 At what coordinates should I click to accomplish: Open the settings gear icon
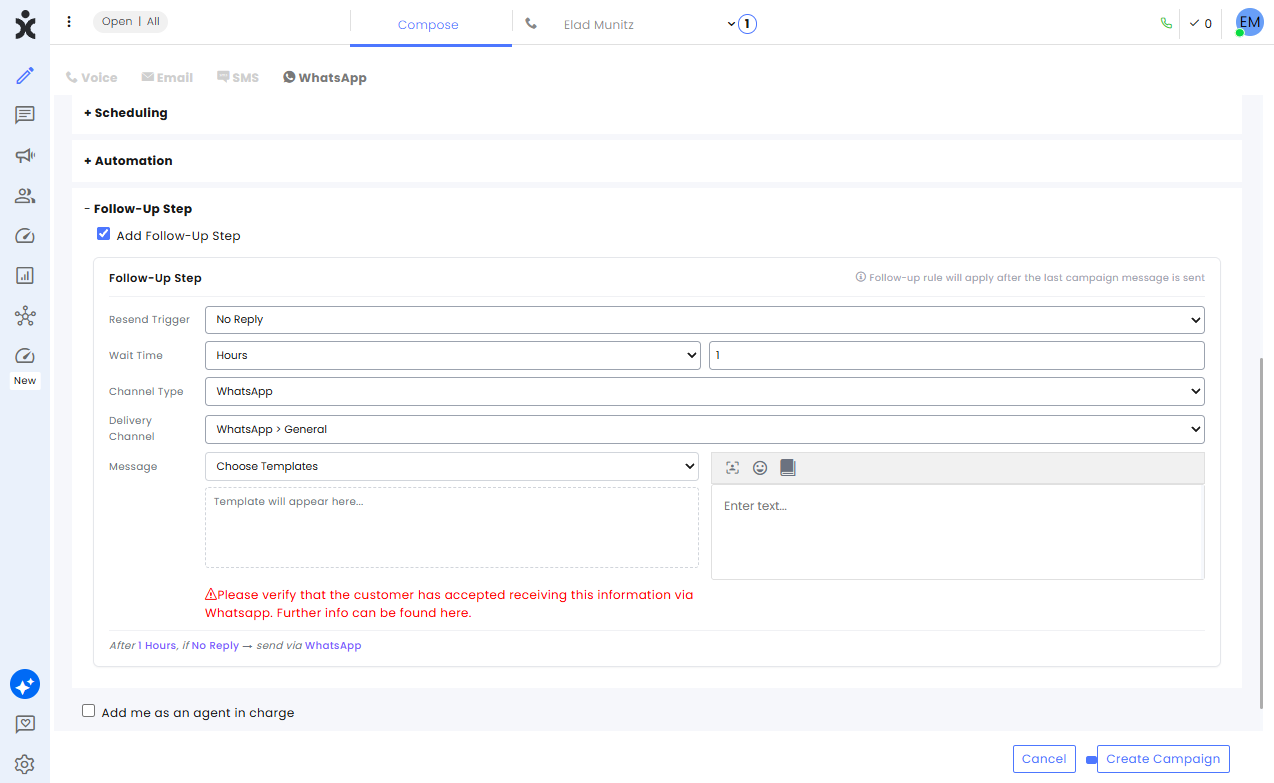coord(25,764)
